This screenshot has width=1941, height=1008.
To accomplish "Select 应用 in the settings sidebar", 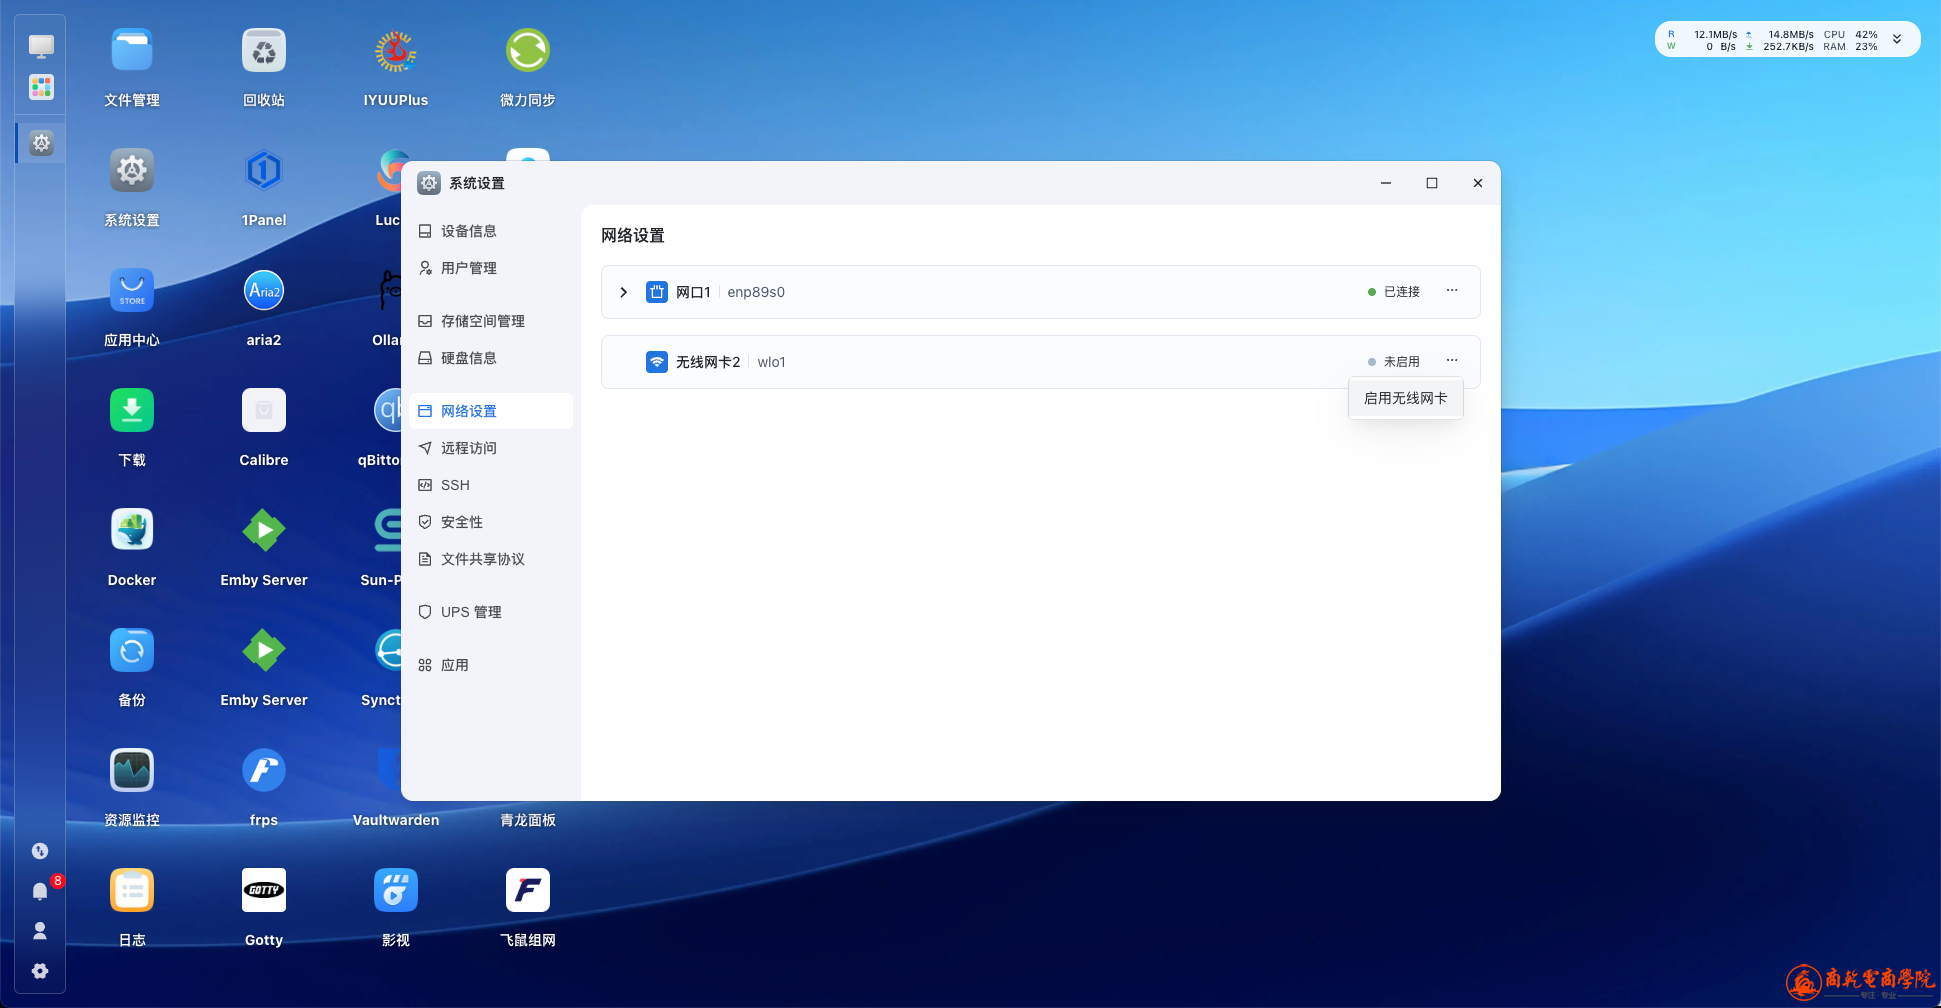I will pos(491,665).
